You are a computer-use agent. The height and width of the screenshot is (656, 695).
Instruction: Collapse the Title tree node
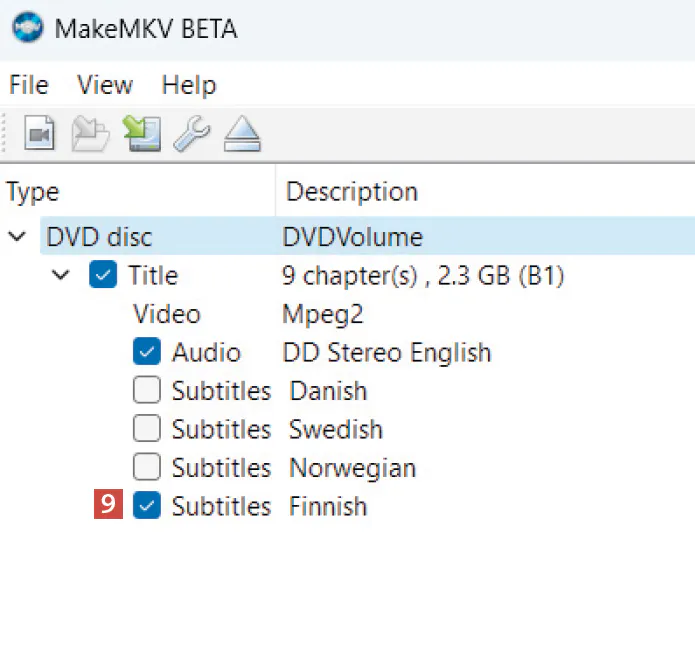click(x=61, y=275)
